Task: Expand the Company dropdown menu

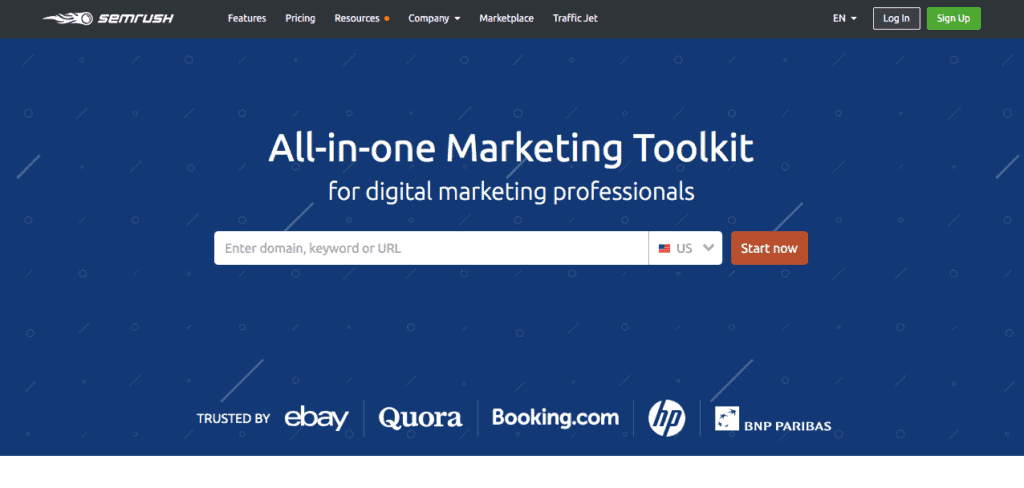Action: click(434, 18)
